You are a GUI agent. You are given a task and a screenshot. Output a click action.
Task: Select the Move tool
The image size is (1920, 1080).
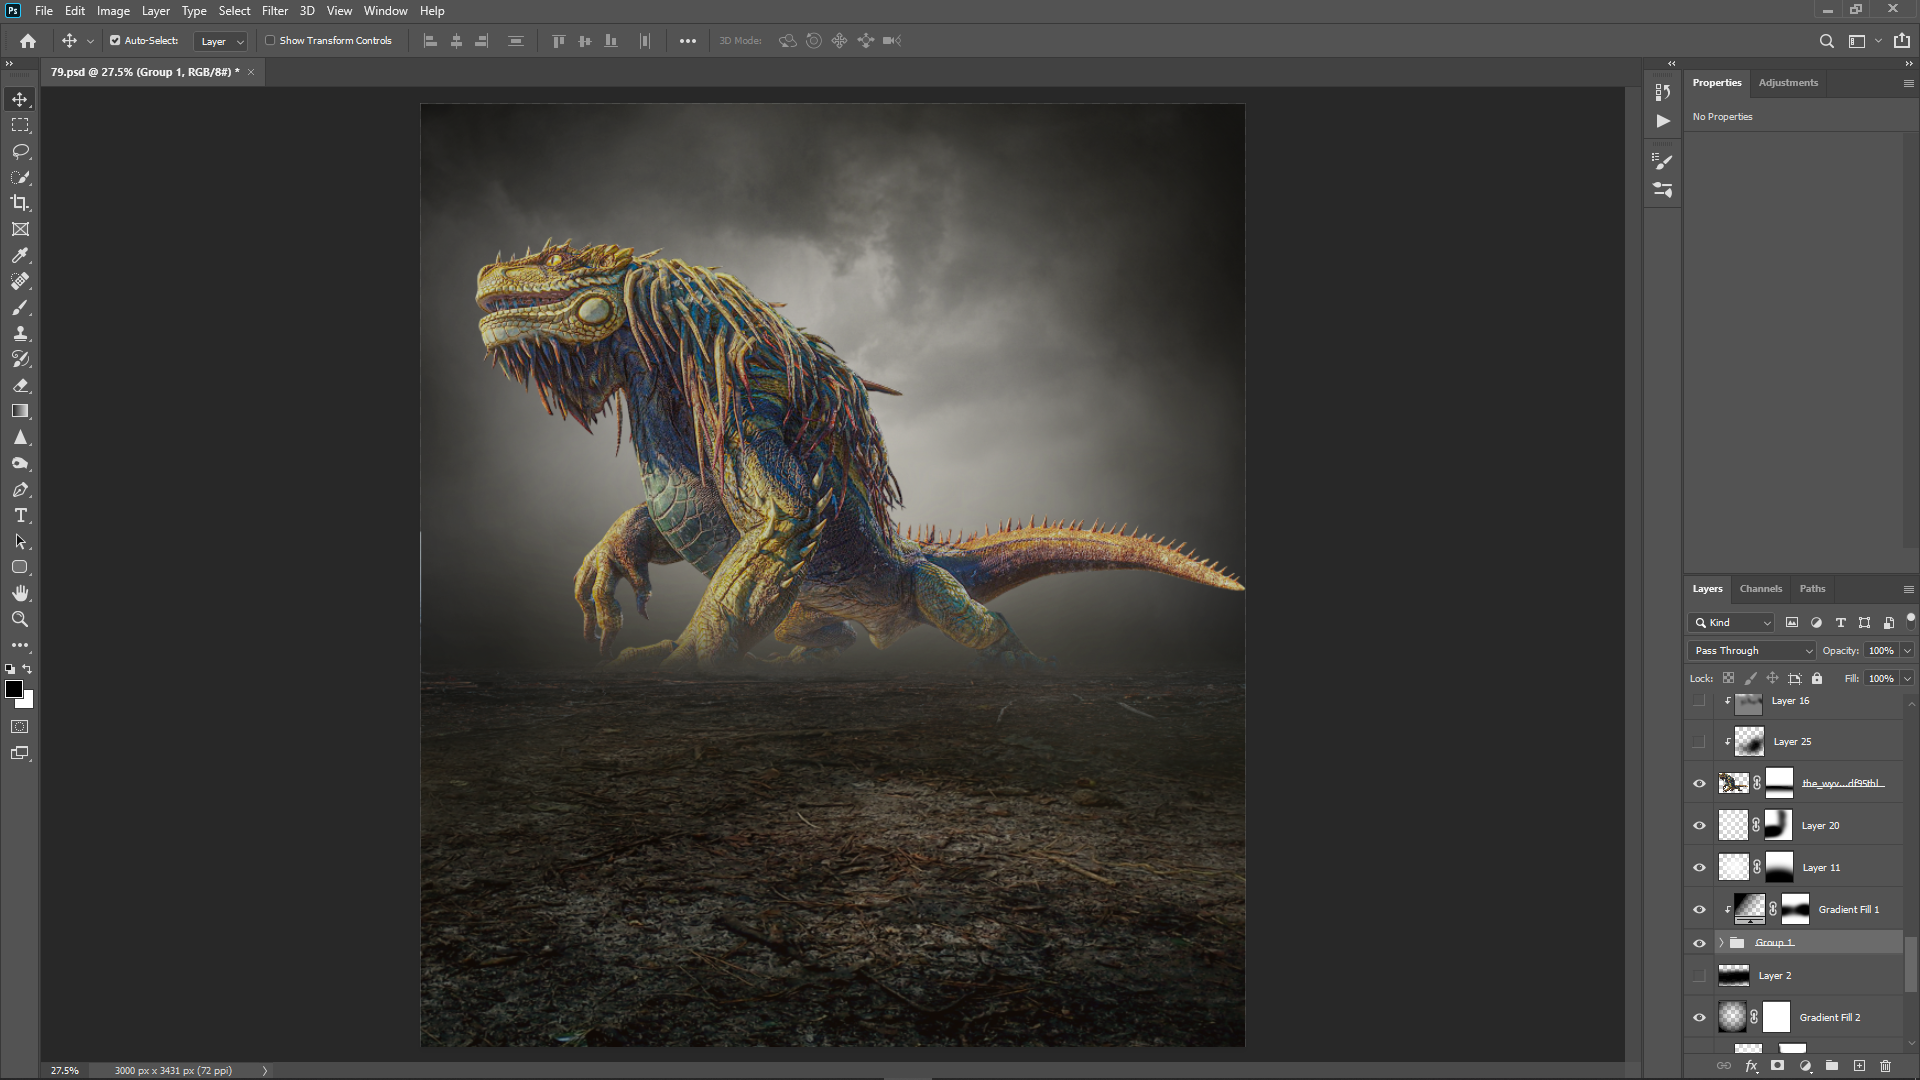(20, 99)
